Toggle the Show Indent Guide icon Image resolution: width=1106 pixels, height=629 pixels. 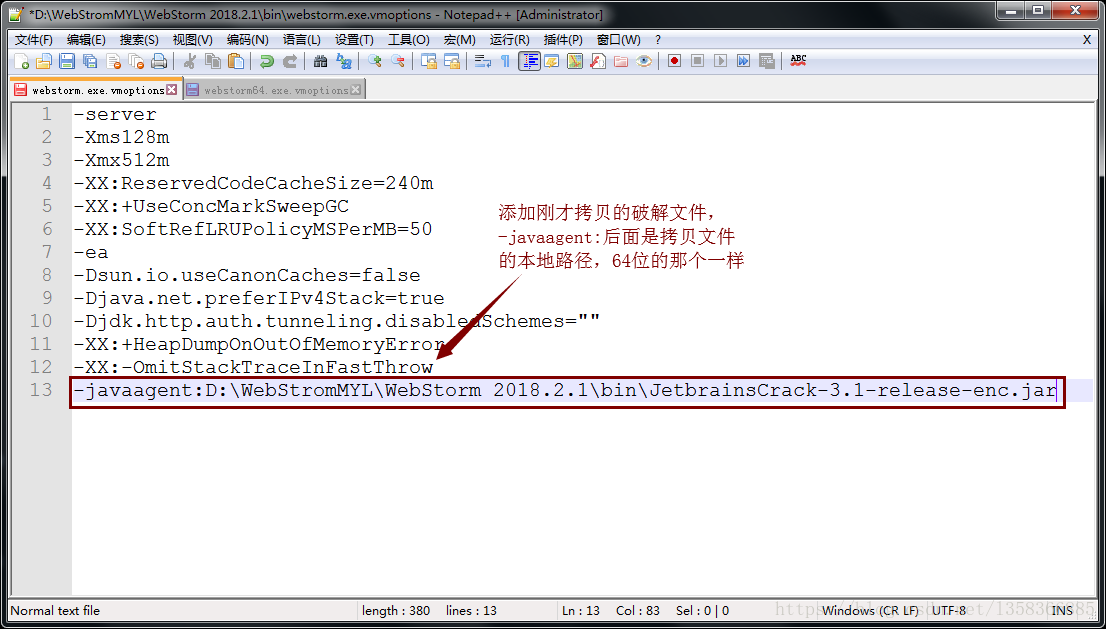click(x=530, y=61)
